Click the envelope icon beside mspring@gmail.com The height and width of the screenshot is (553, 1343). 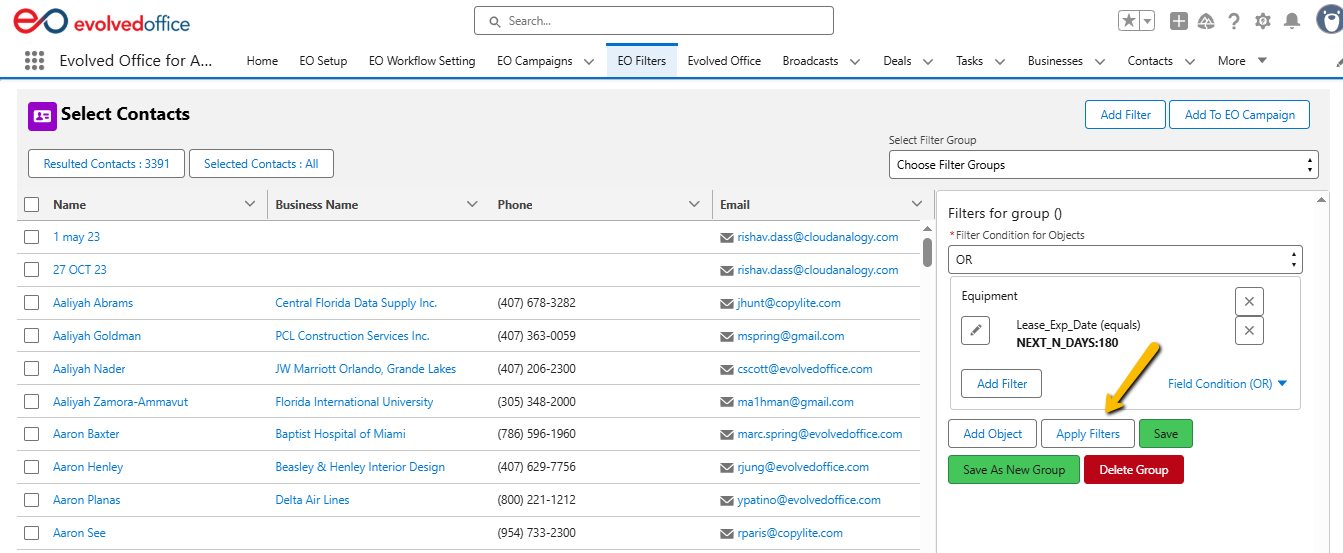727,336
